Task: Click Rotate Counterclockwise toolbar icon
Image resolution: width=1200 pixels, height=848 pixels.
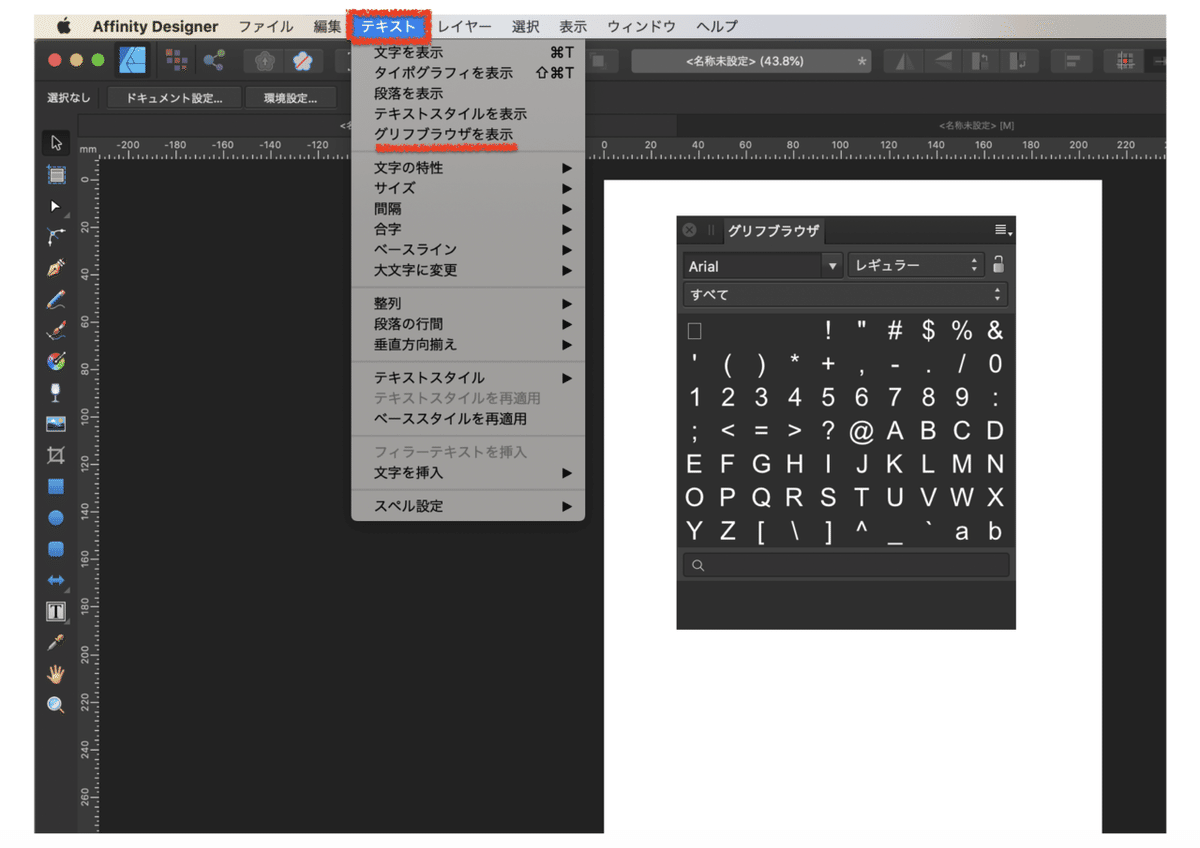Action: pos(980,61)
